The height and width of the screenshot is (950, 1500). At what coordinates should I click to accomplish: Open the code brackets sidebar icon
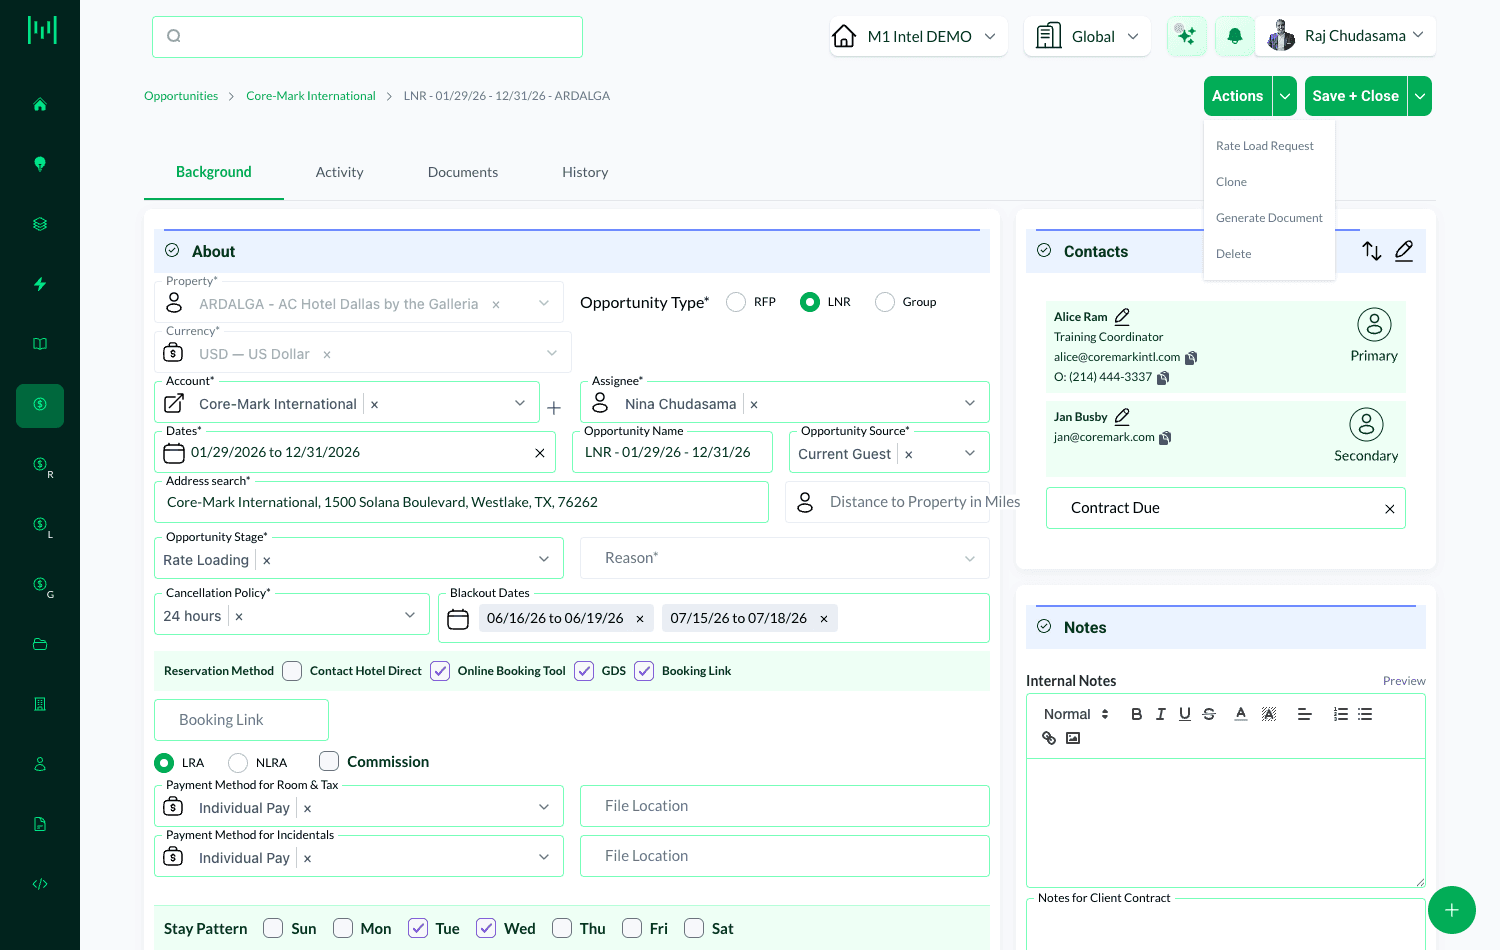tap(40, 884)
